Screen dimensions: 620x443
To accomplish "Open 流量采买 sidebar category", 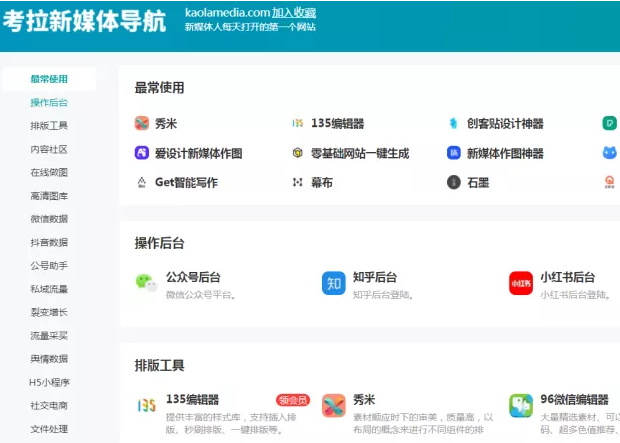I will click(x=49, y=335).
